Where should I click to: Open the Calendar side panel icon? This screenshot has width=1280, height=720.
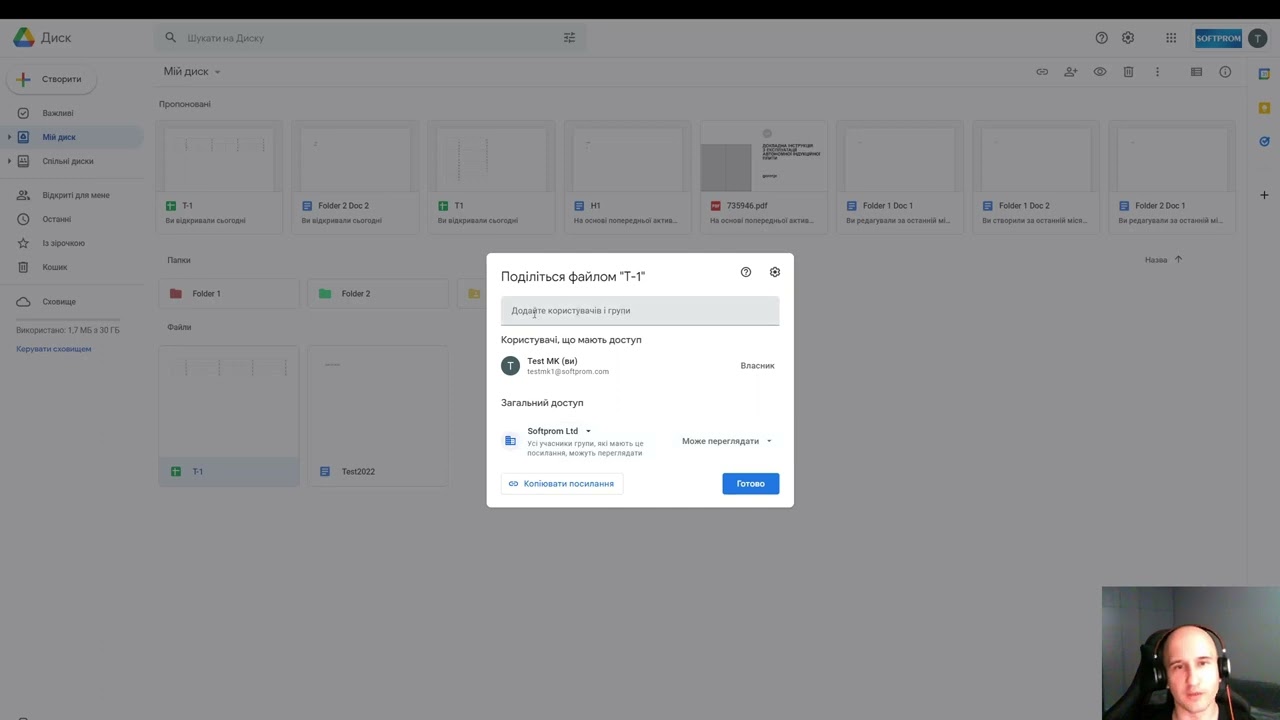point(1264,74)
